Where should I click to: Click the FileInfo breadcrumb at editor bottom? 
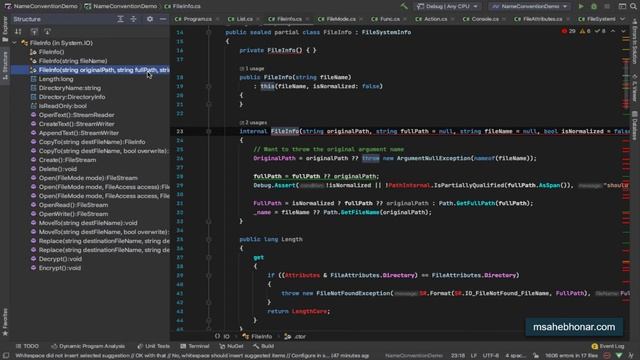click(257, 336)
